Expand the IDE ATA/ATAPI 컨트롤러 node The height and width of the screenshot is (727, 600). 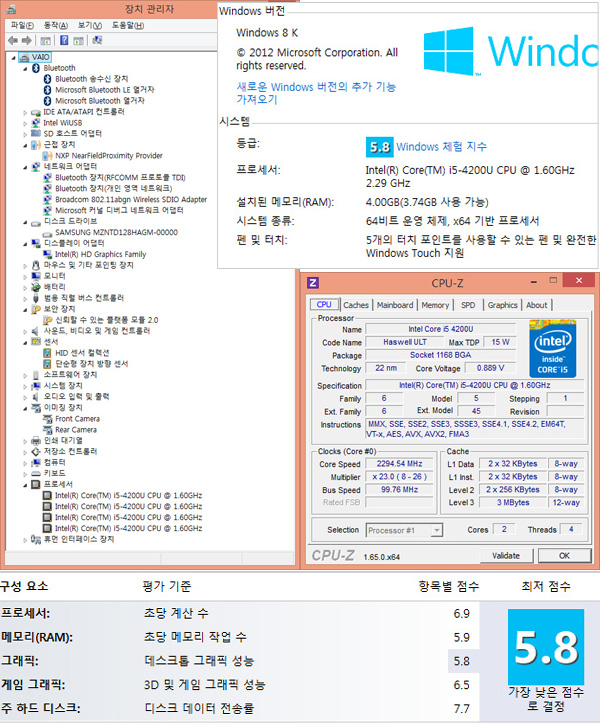point(25,112)
